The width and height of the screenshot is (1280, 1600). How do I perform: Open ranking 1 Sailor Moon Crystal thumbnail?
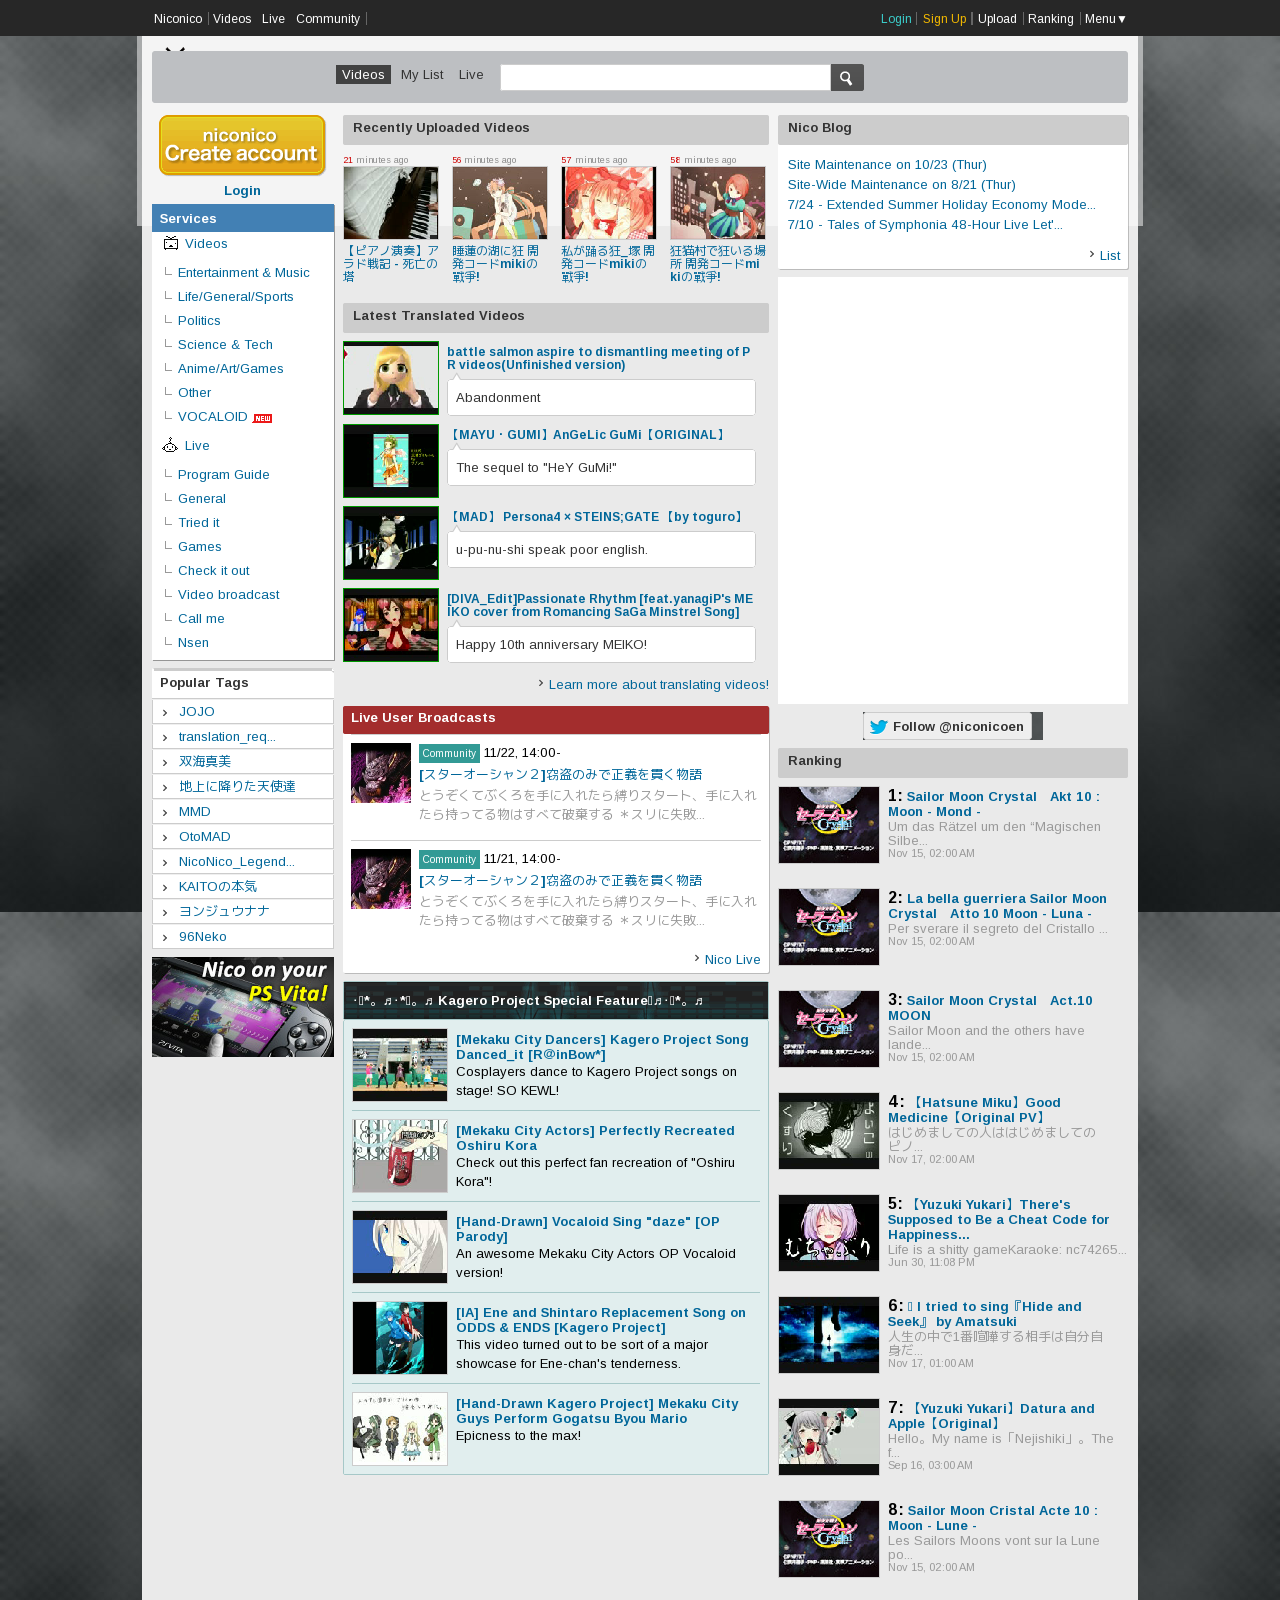coord(829,825)
